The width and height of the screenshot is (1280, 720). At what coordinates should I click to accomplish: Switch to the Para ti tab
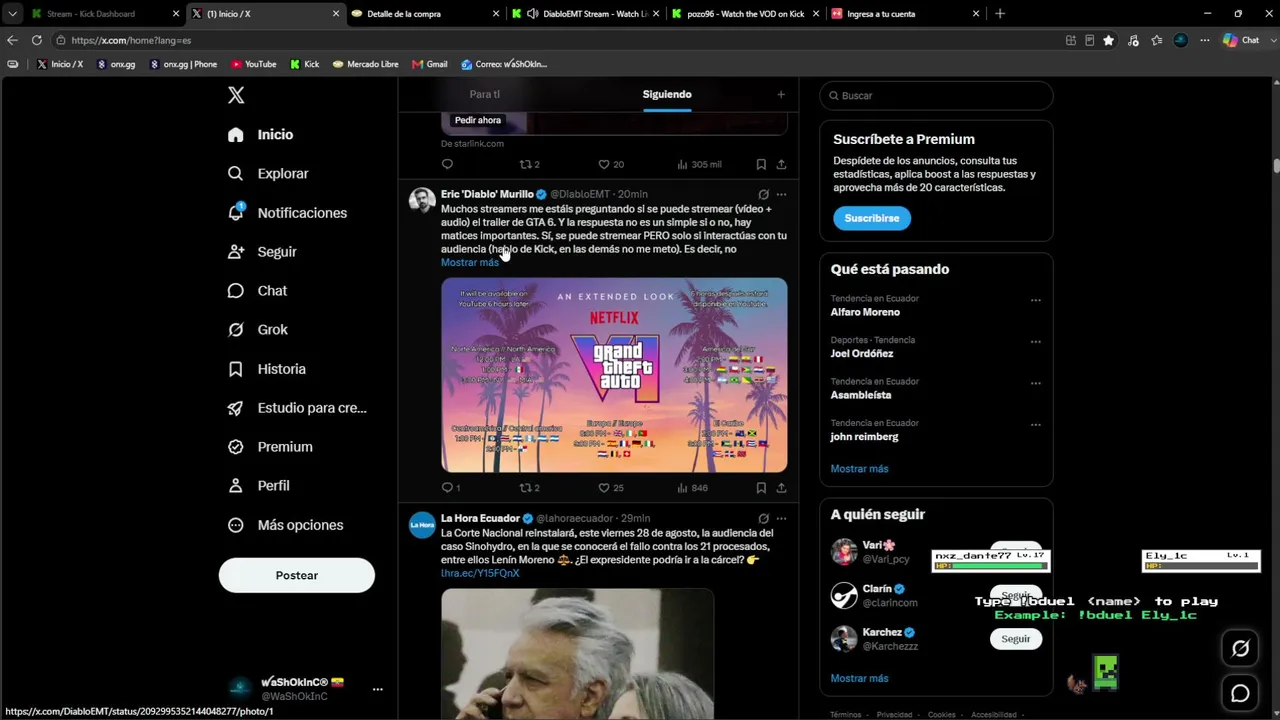point(484,94)
